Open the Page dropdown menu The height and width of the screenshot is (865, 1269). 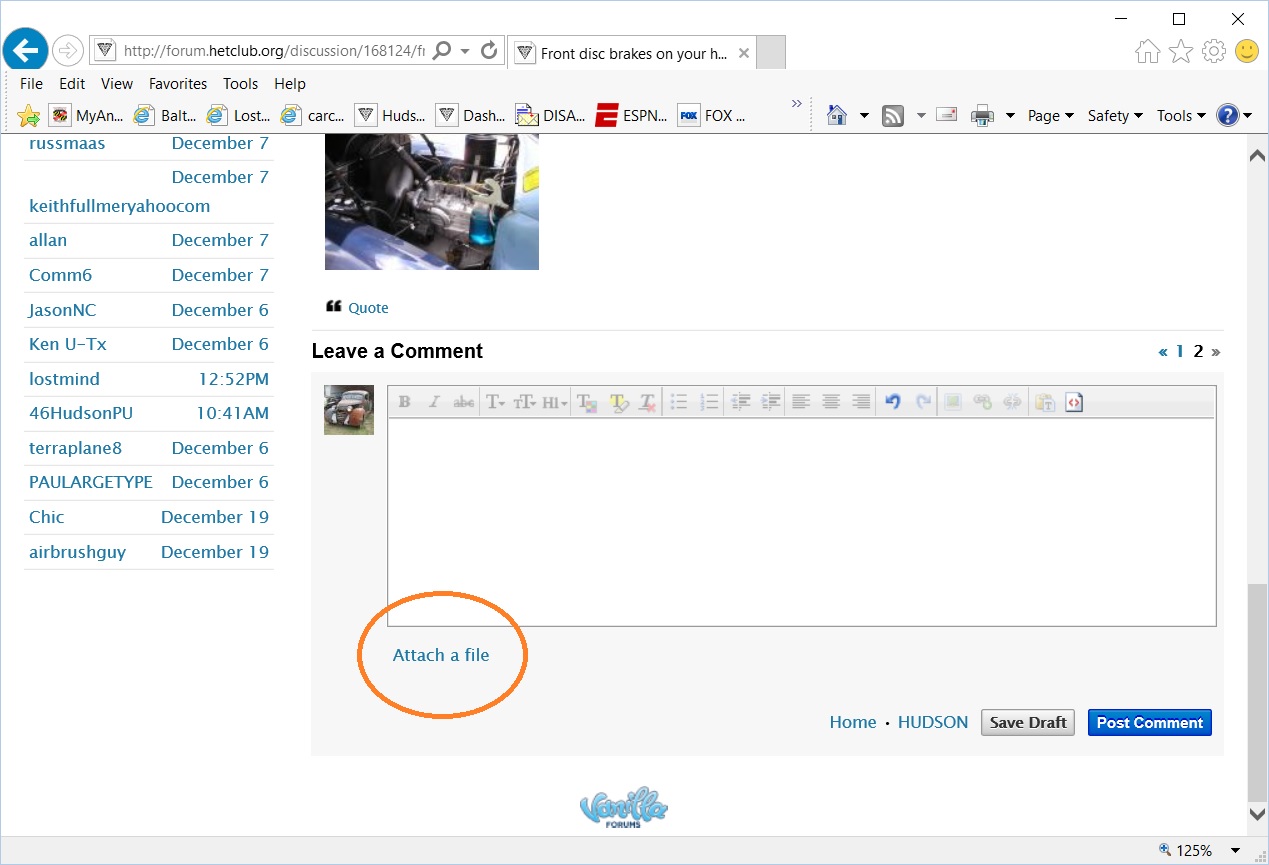(1050, 116)
